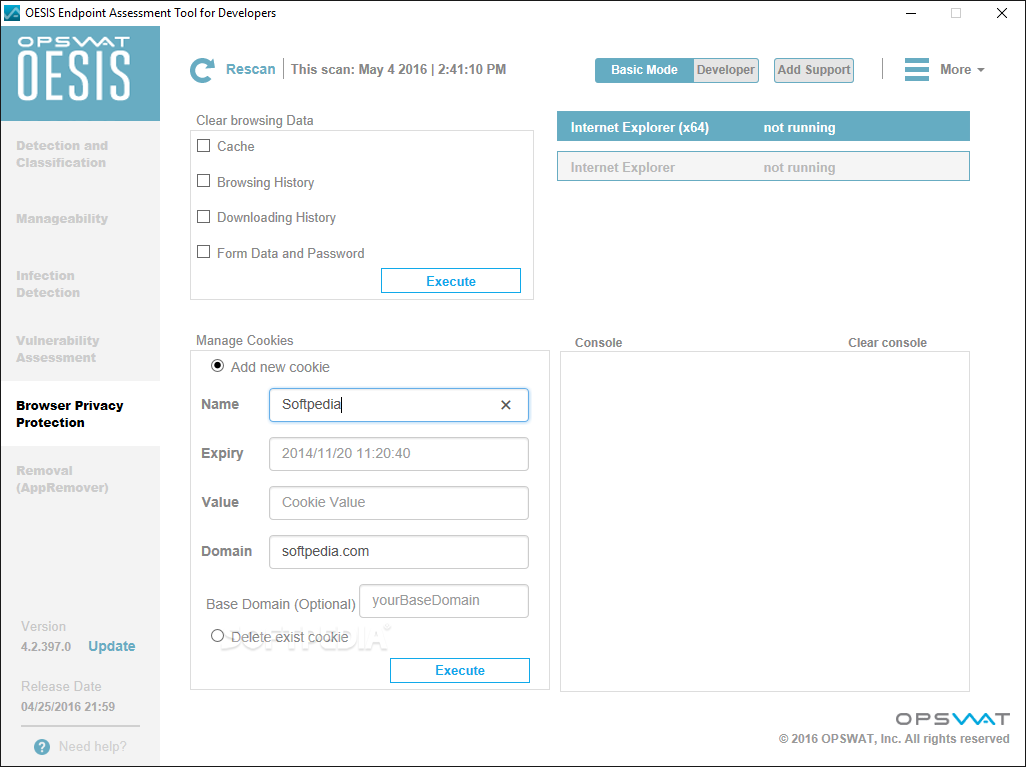Click the More menu label
Viewport: 1026px width, 767px height.
[955, 69]
